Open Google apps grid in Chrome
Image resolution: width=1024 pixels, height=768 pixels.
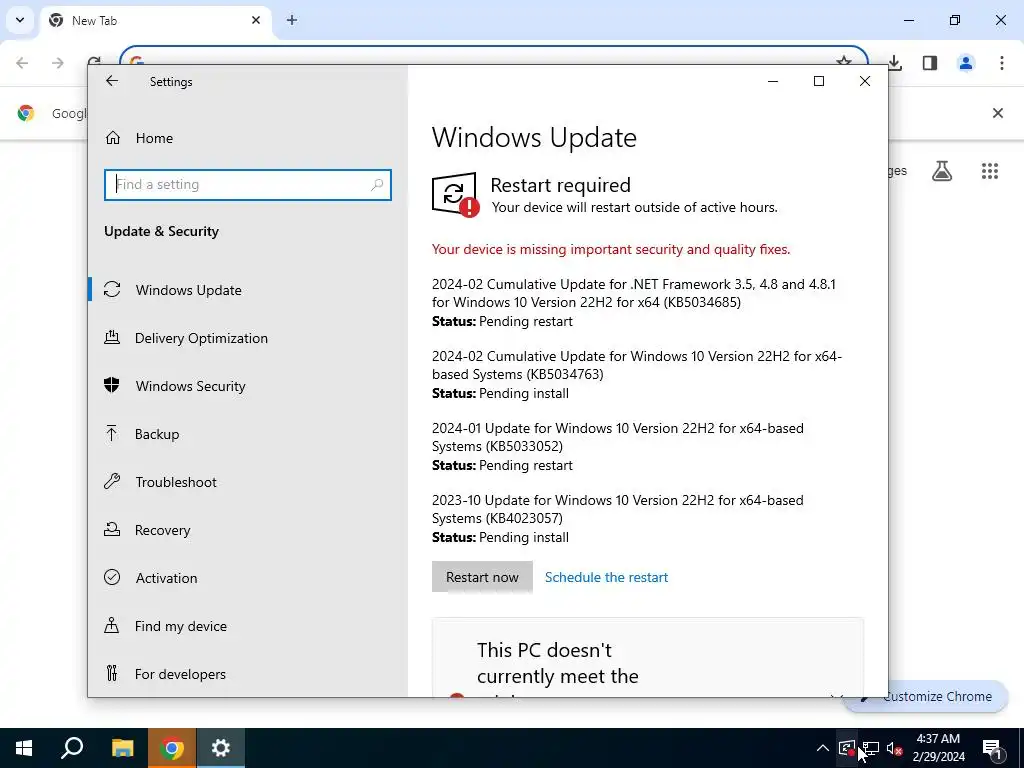[x=990, y=171]
